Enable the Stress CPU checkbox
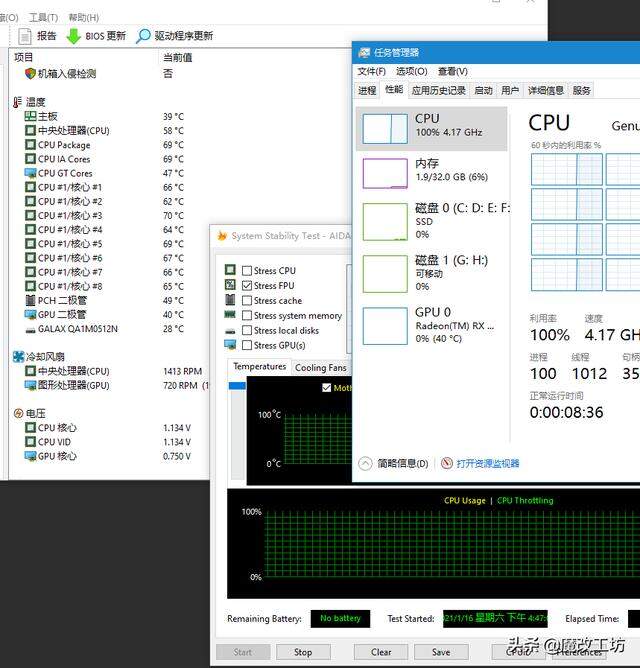The width and height of the screenshot is (640, 668). 246,271
